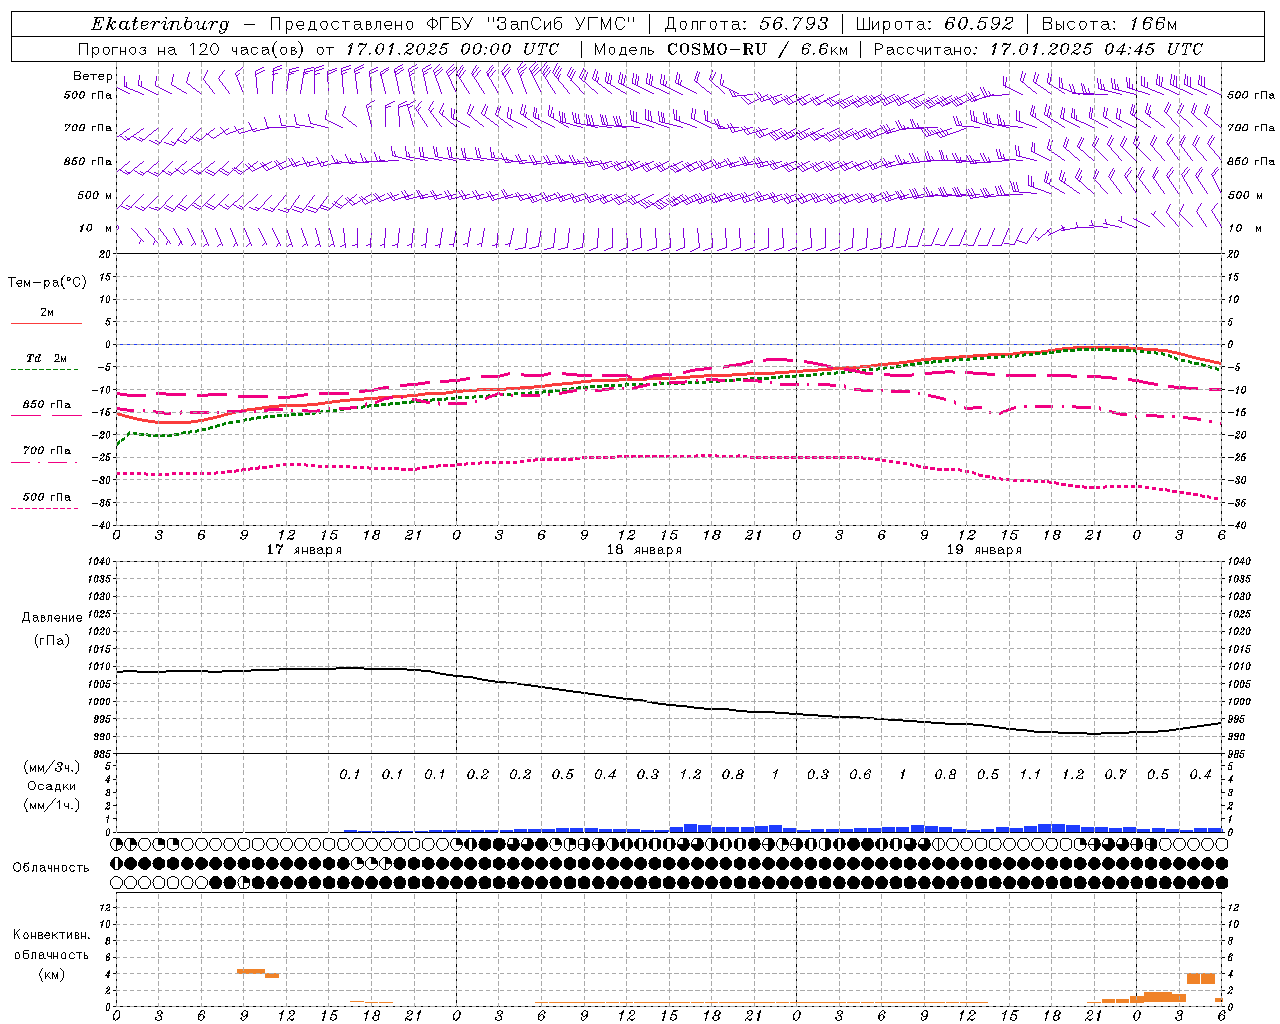Click the '(мм/3ч.)' precipitation unit label
This screenshot has height=1024, width=1280.
(52, 767)
